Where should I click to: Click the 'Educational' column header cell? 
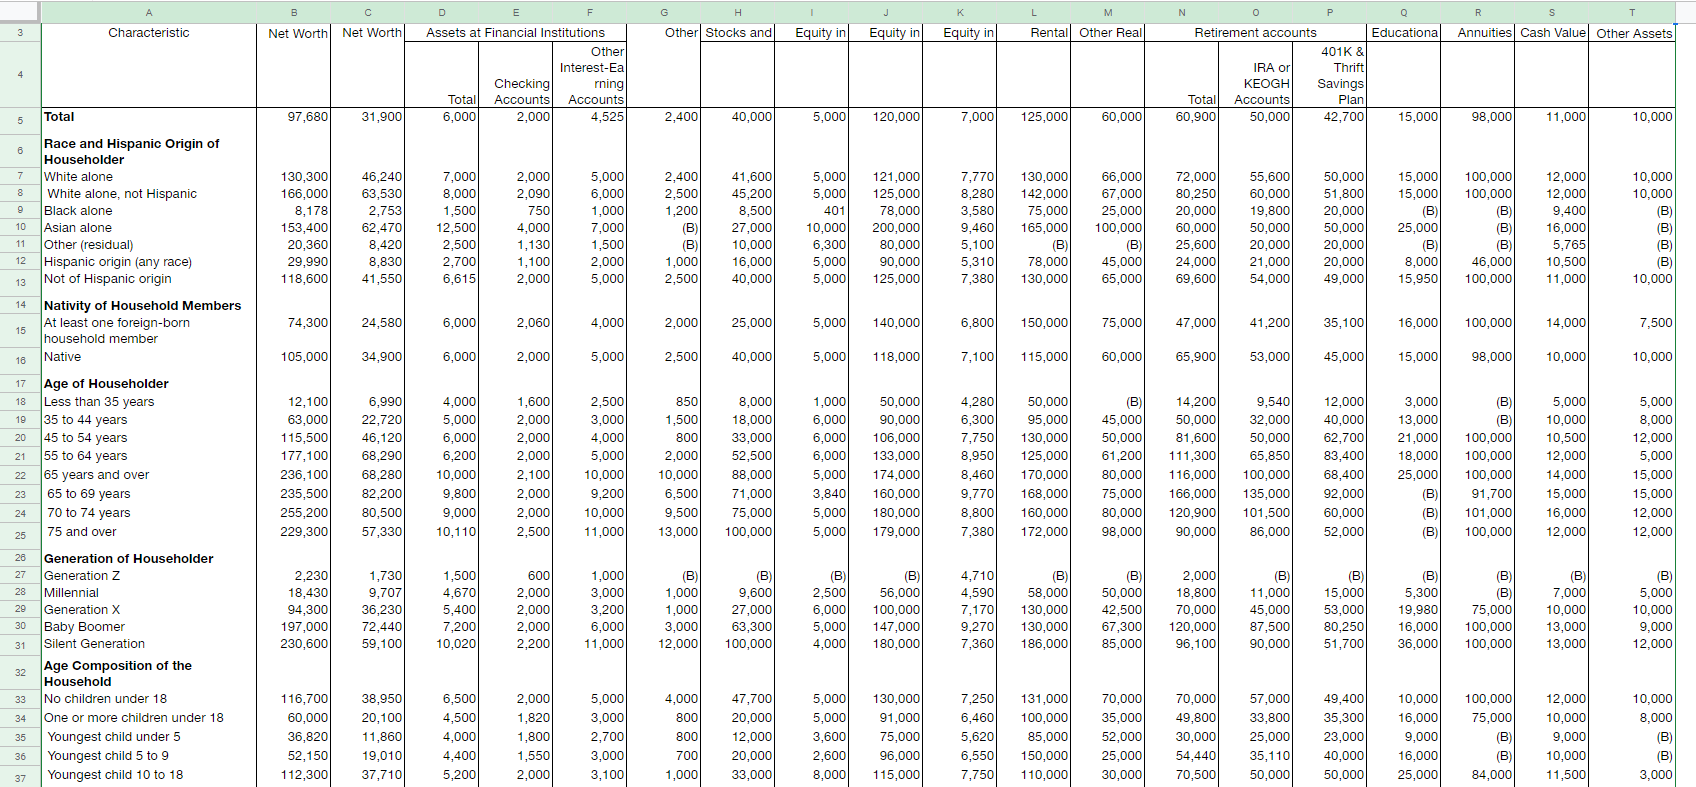pos(1404,33)
